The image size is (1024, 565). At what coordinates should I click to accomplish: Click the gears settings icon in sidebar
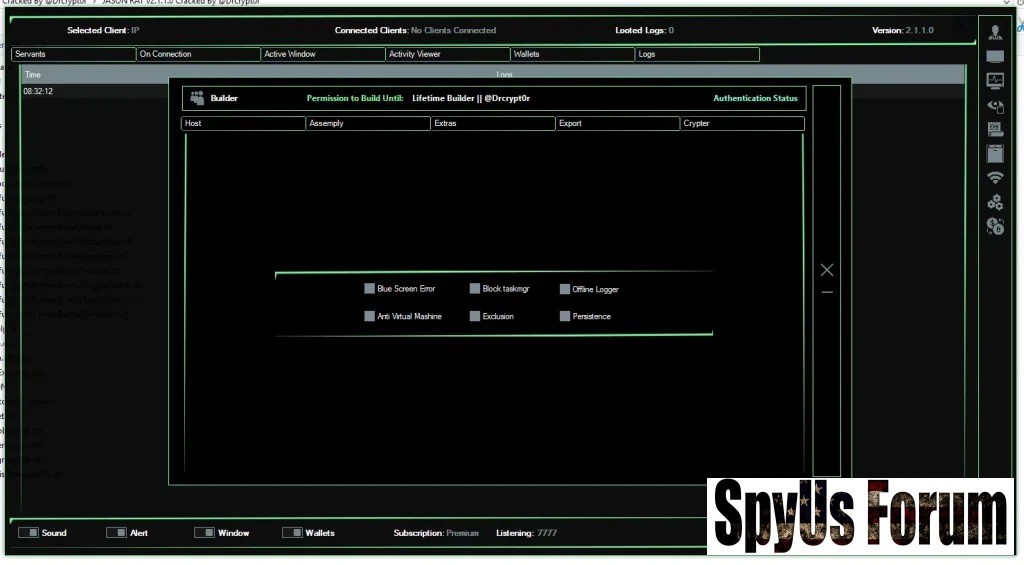995,202
